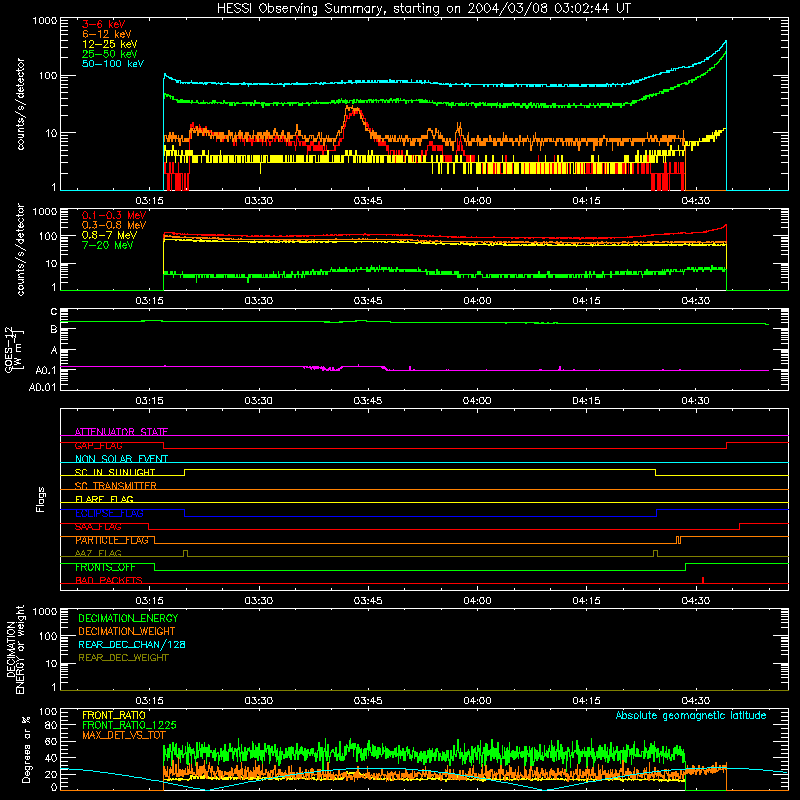Click the Absolute geomagnetic latitude label
The height and width of the screenshot is (800, 800).
click(691, 715)
